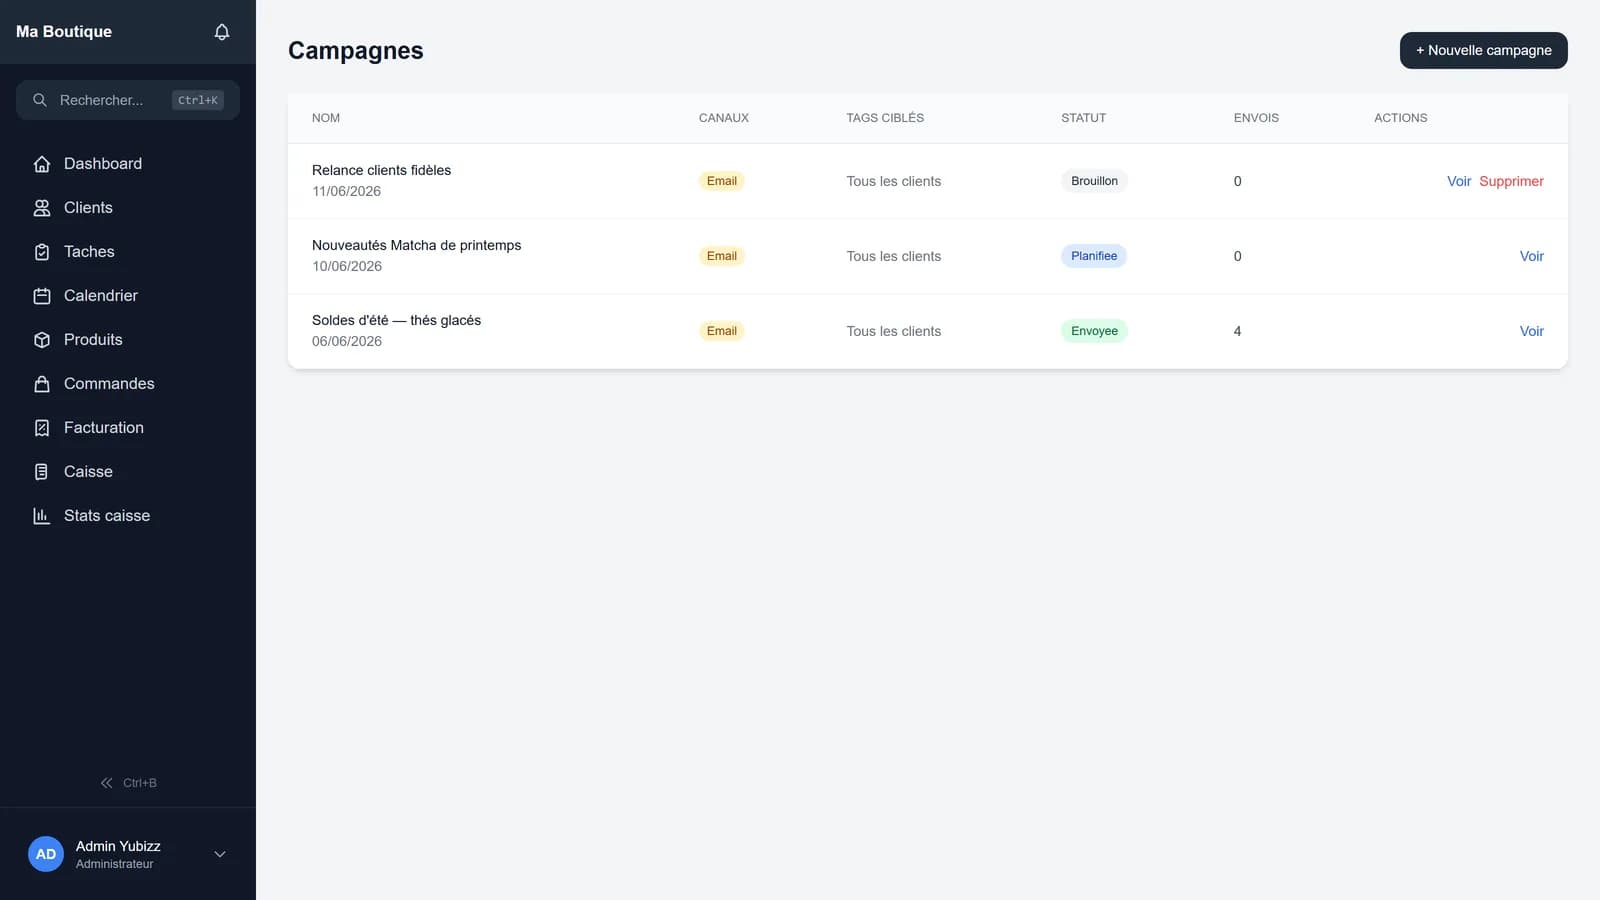1600x900 pixels.
Task: Expand the Admin Yubizz account menu chevron
Action: click(x=220, y=854)
